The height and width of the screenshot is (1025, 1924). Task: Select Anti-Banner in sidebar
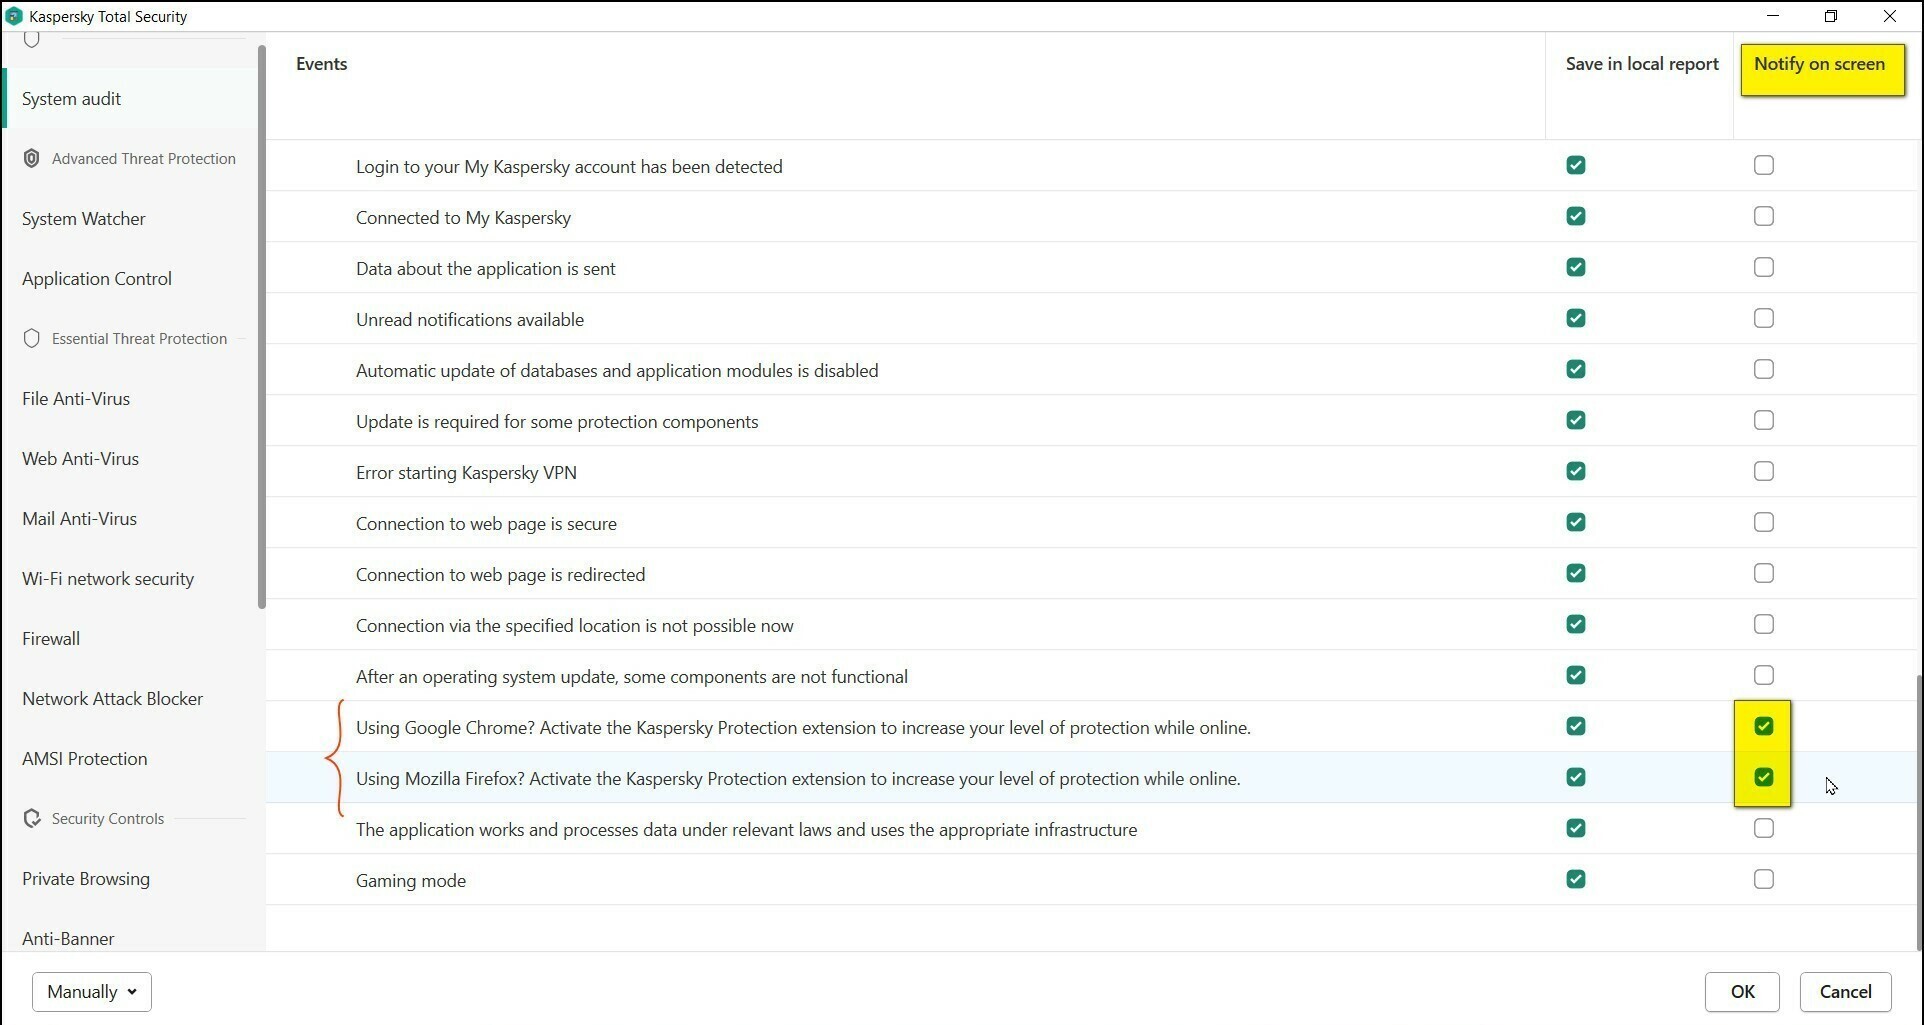pyautogui.click(x=130, y=938)
